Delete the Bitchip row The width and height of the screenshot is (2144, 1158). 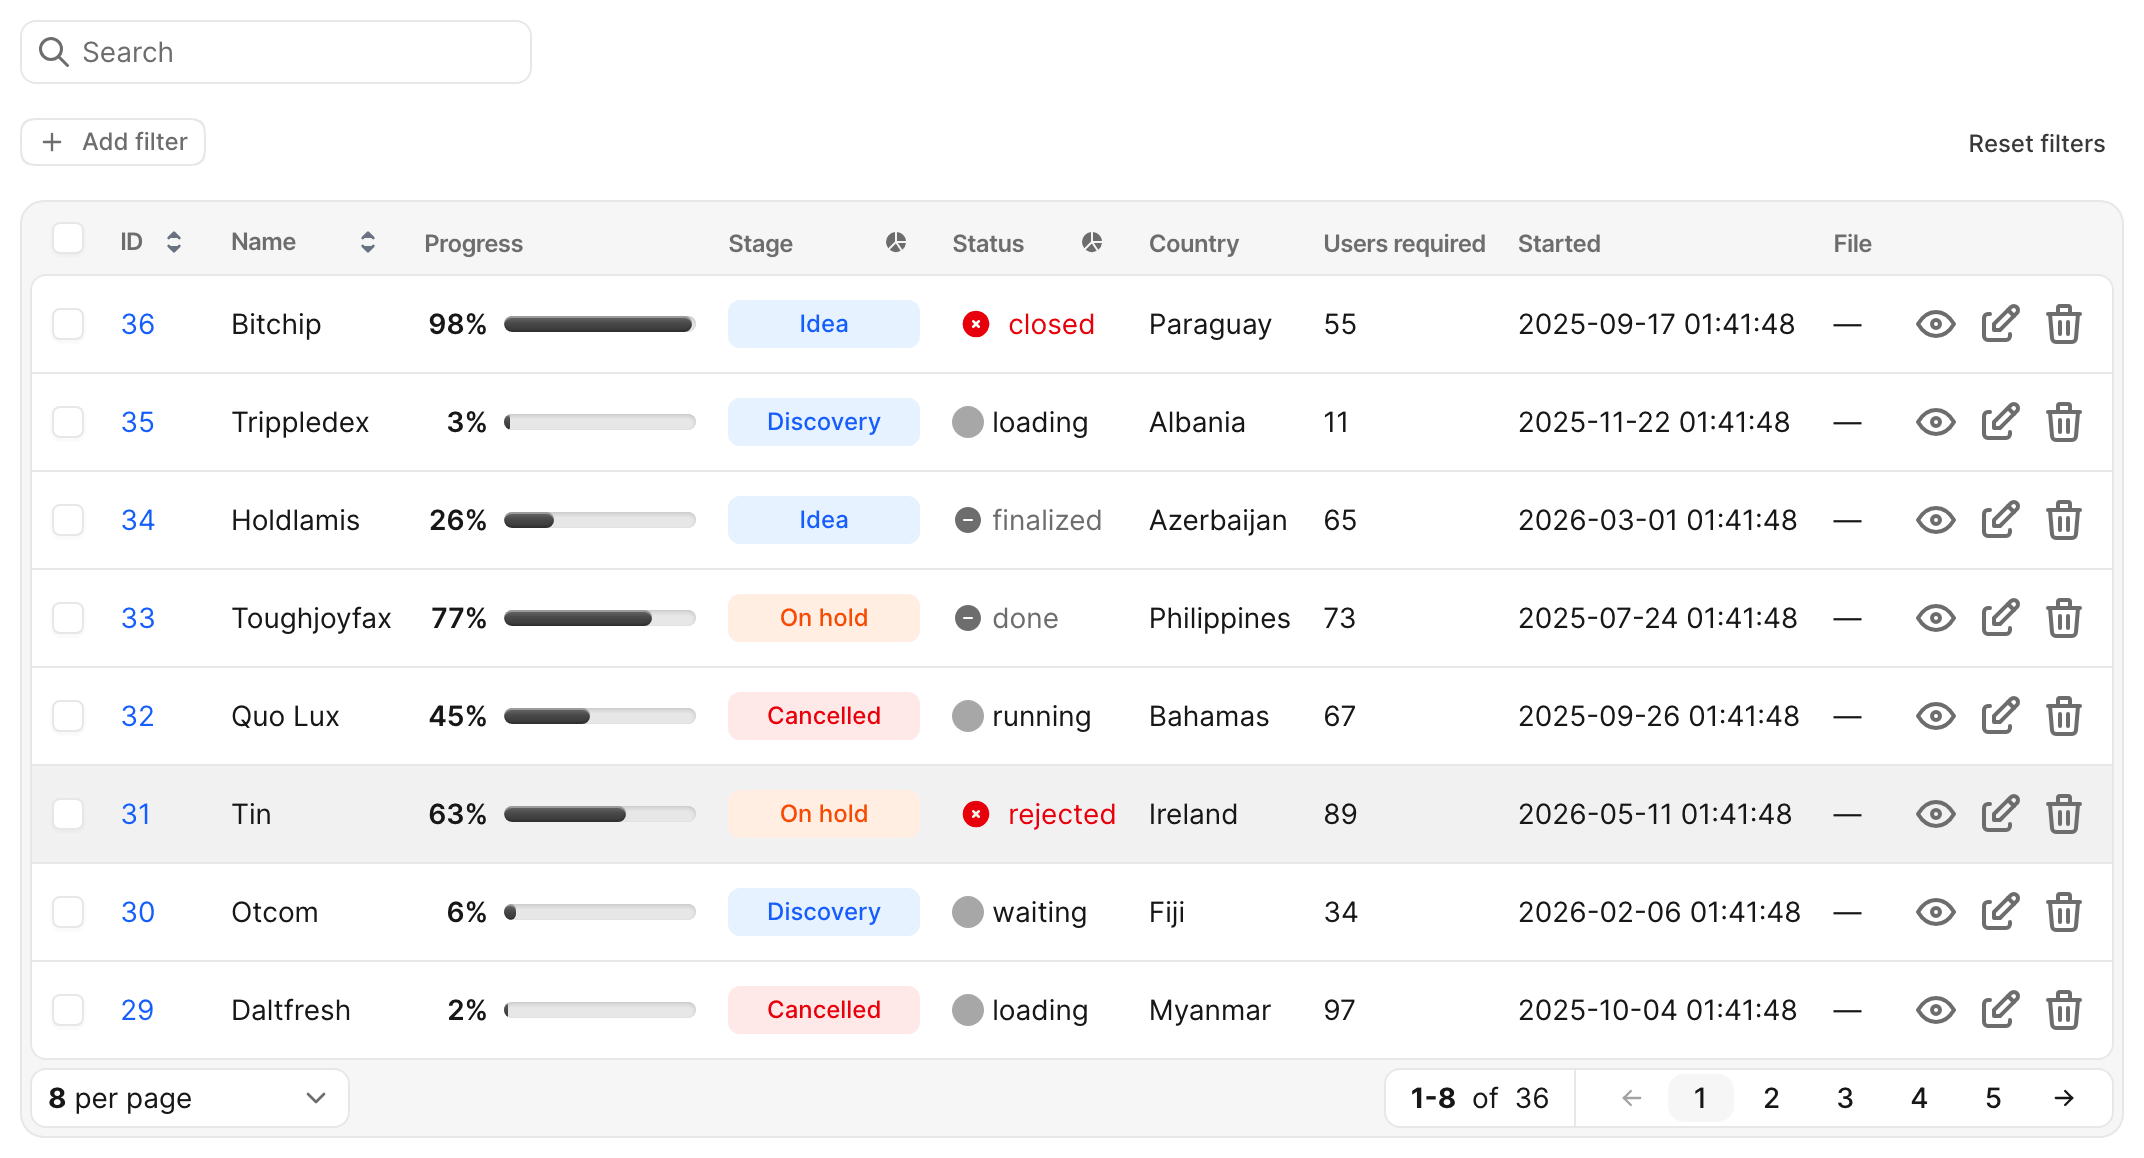point(2063,324)
